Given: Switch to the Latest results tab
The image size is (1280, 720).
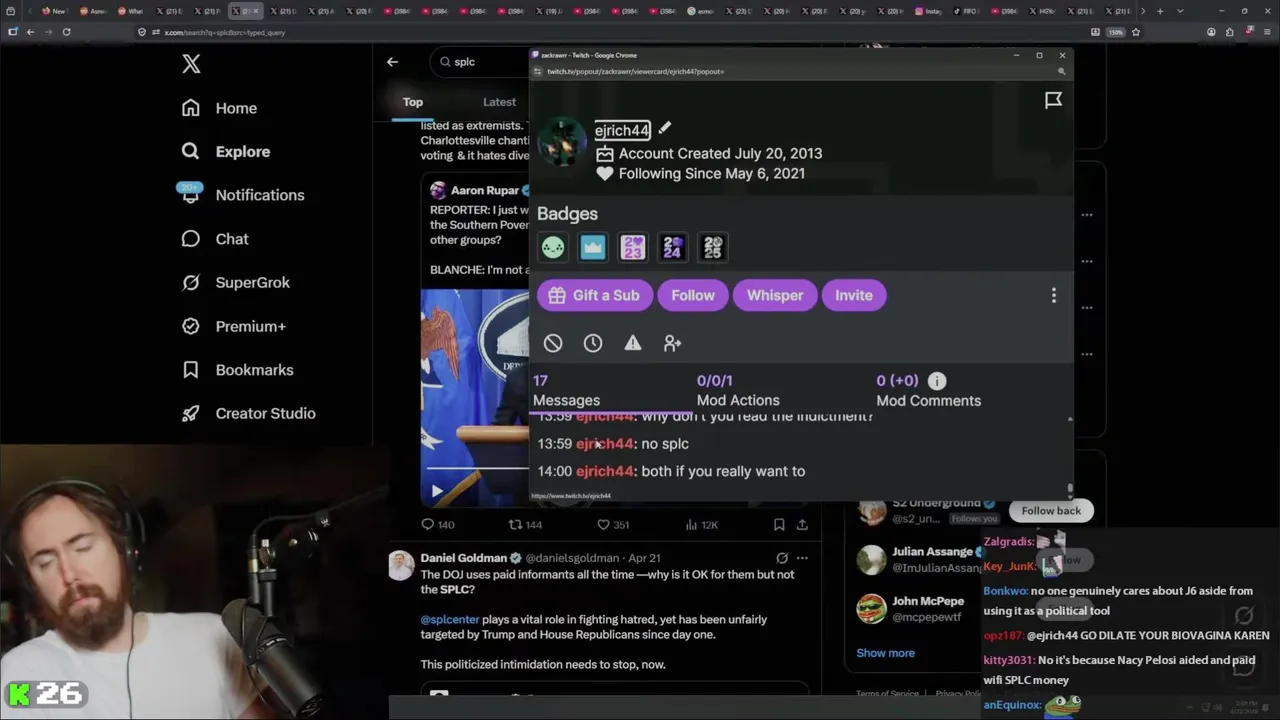Looking at the screenshot, I should (x=499, y=102).
